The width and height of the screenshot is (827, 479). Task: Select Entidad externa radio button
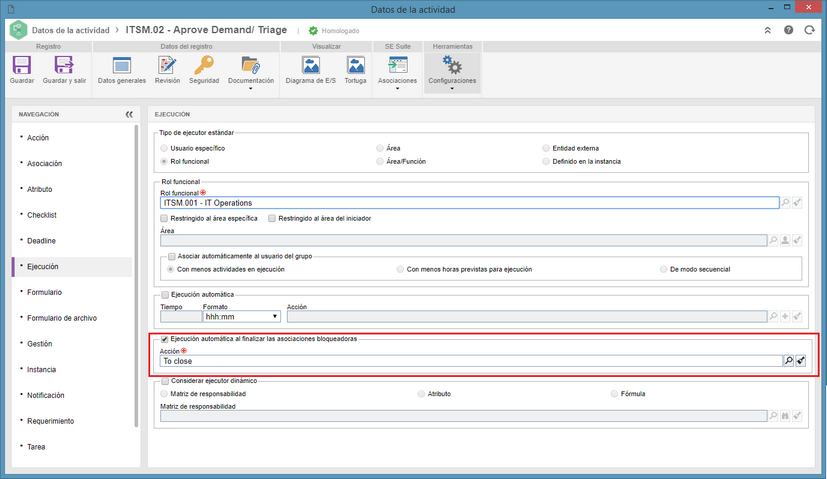pyautogui.click(x=546, y=148)
